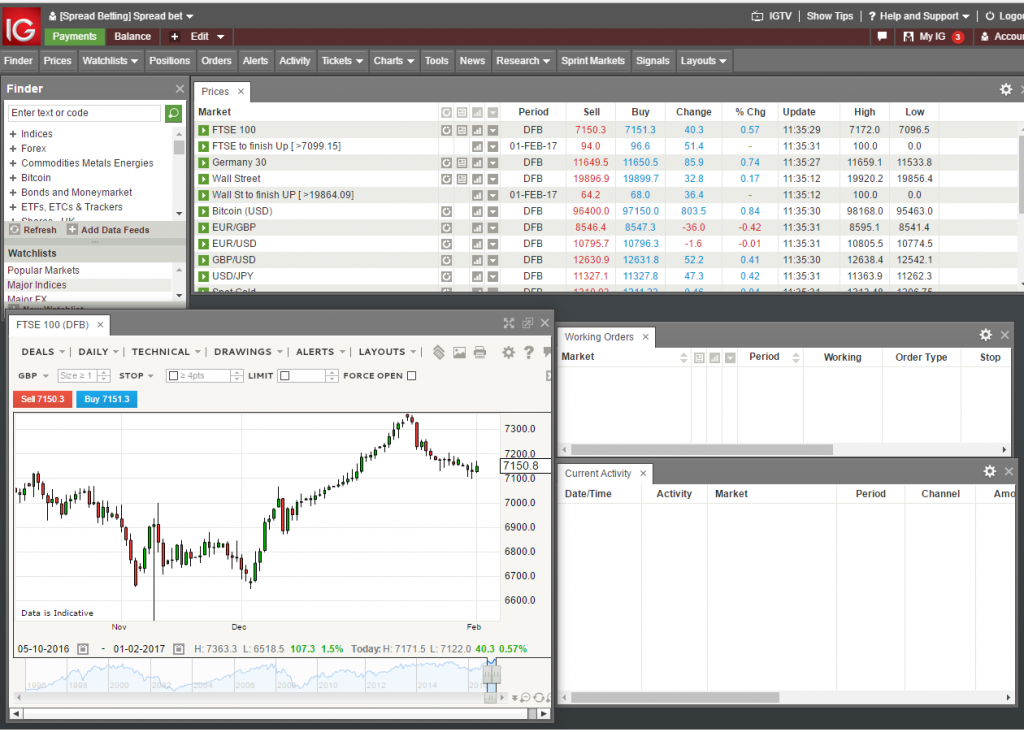This screenshot has height=732, width=1024.
Task: Open the Prices menu item
Action: 57,61
